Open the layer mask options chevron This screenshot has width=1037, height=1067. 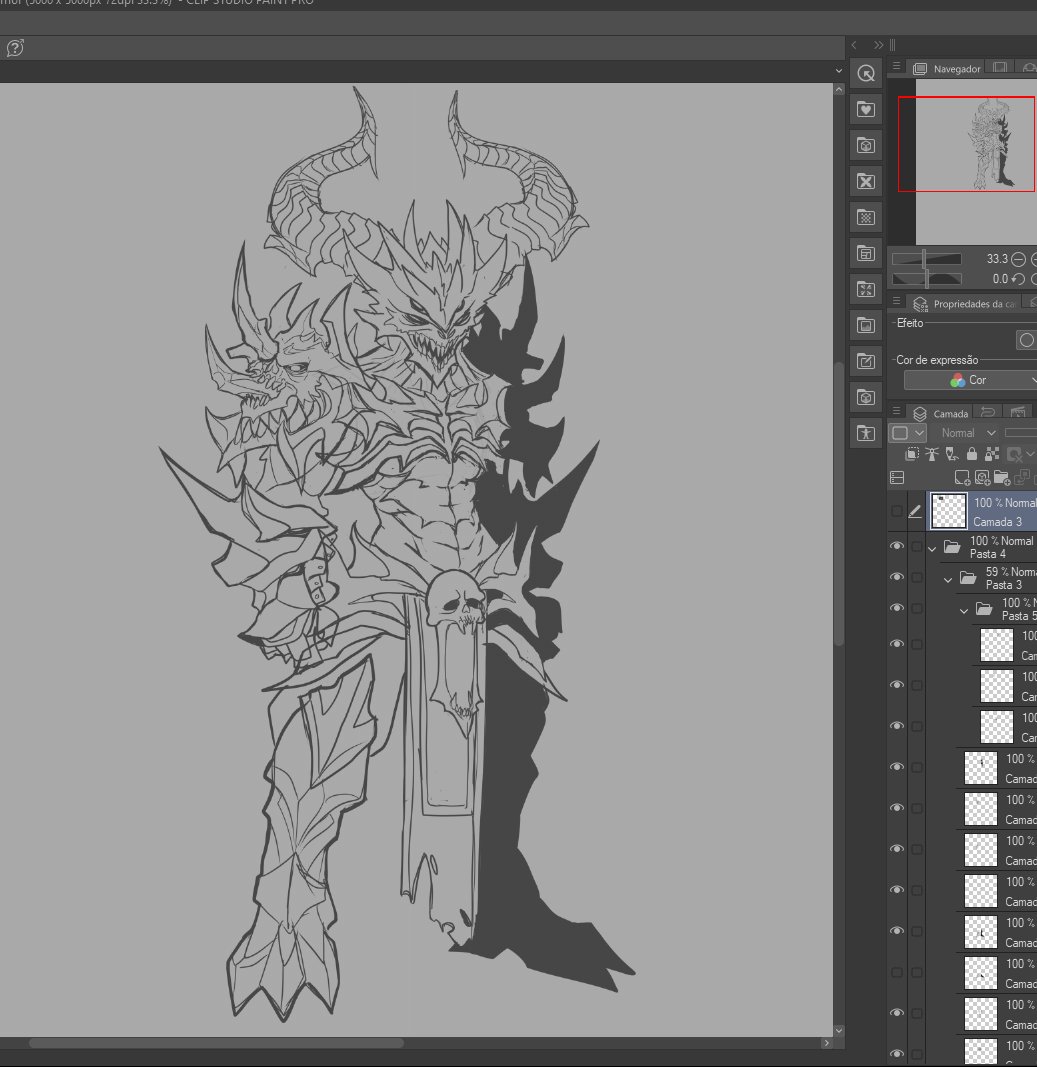click(1030, 454)
